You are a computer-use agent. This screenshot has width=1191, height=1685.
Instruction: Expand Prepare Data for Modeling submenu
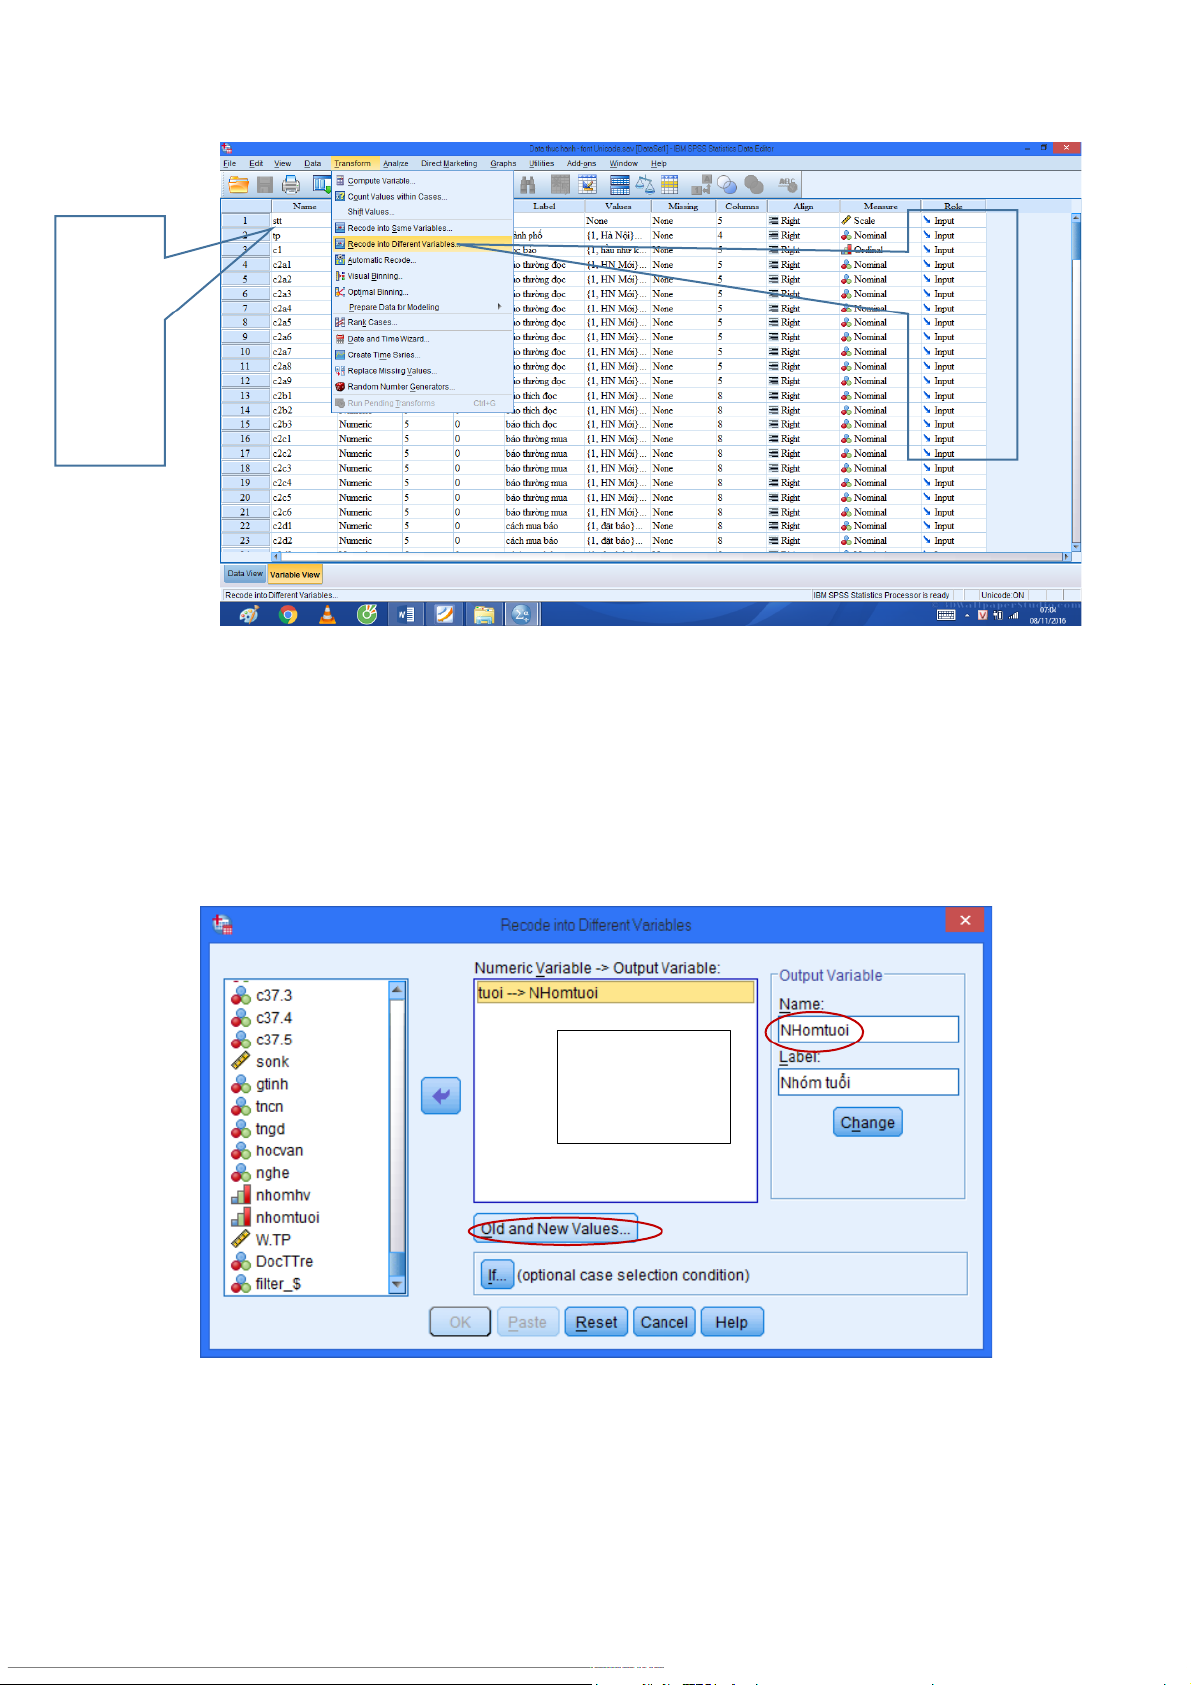(394, 307)
